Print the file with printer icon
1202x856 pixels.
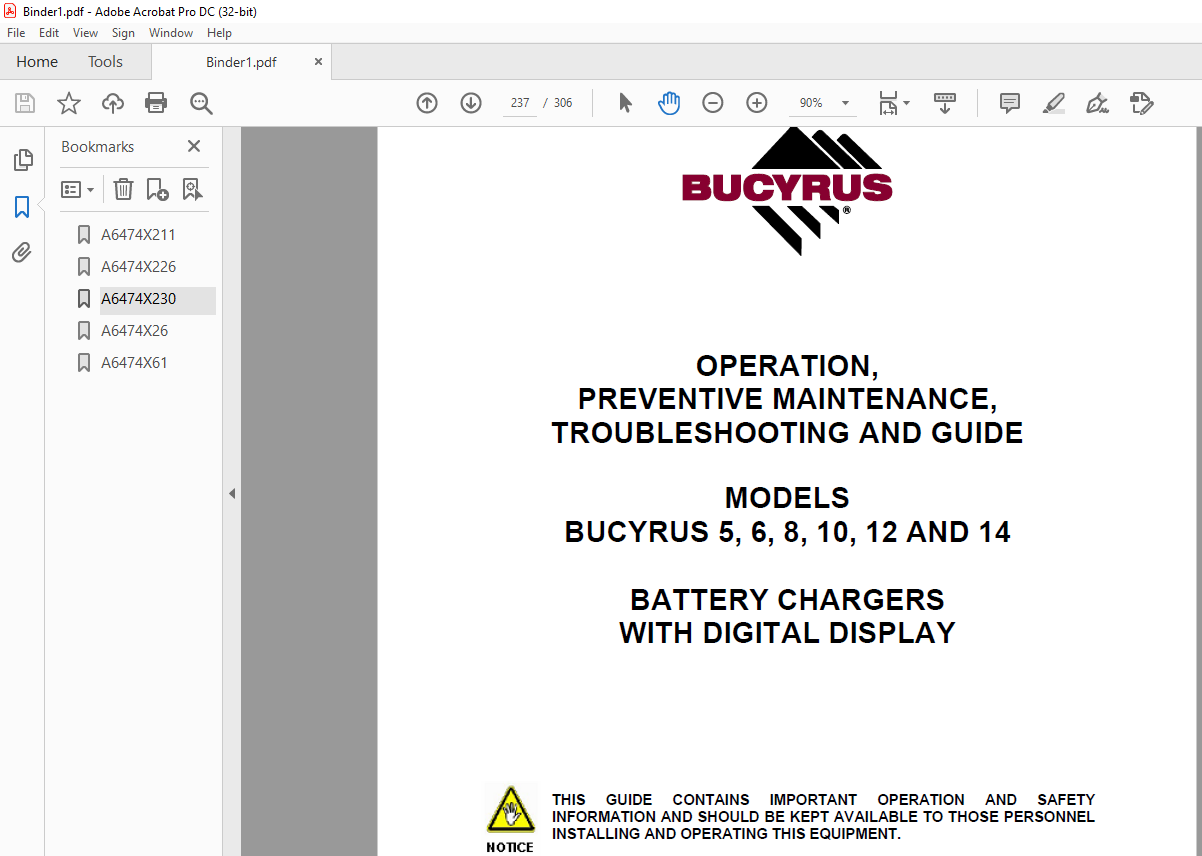coord(156,103)
